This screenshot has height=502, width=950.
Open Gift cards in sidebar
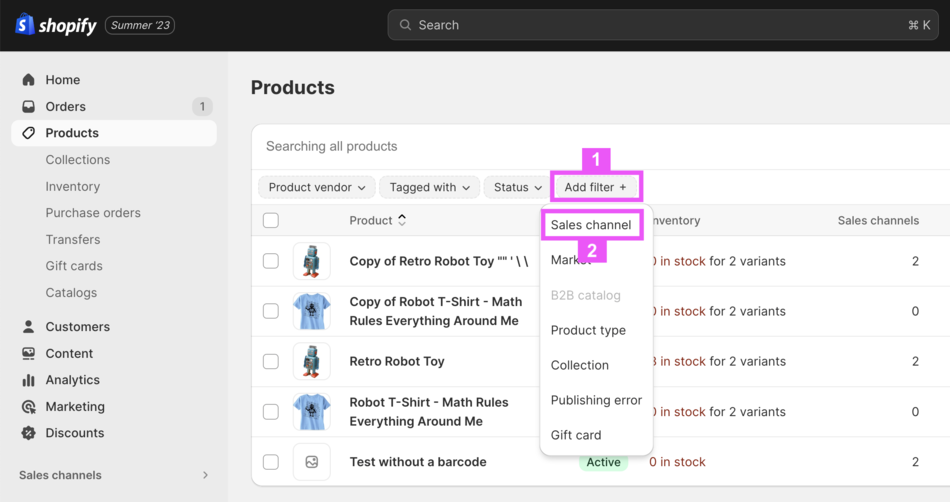74,266
